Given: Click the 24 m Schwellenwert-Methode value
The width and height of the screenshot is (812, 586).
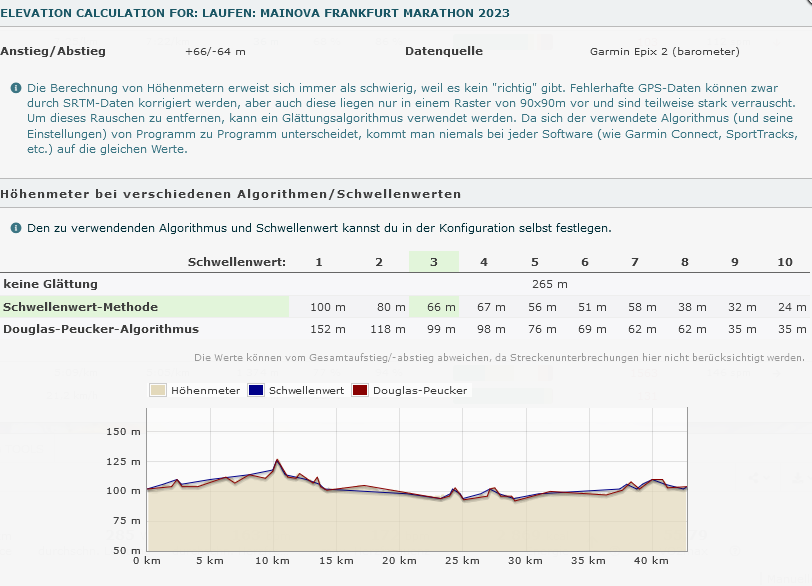Looking at the screenshot, I should click(792, 307).
